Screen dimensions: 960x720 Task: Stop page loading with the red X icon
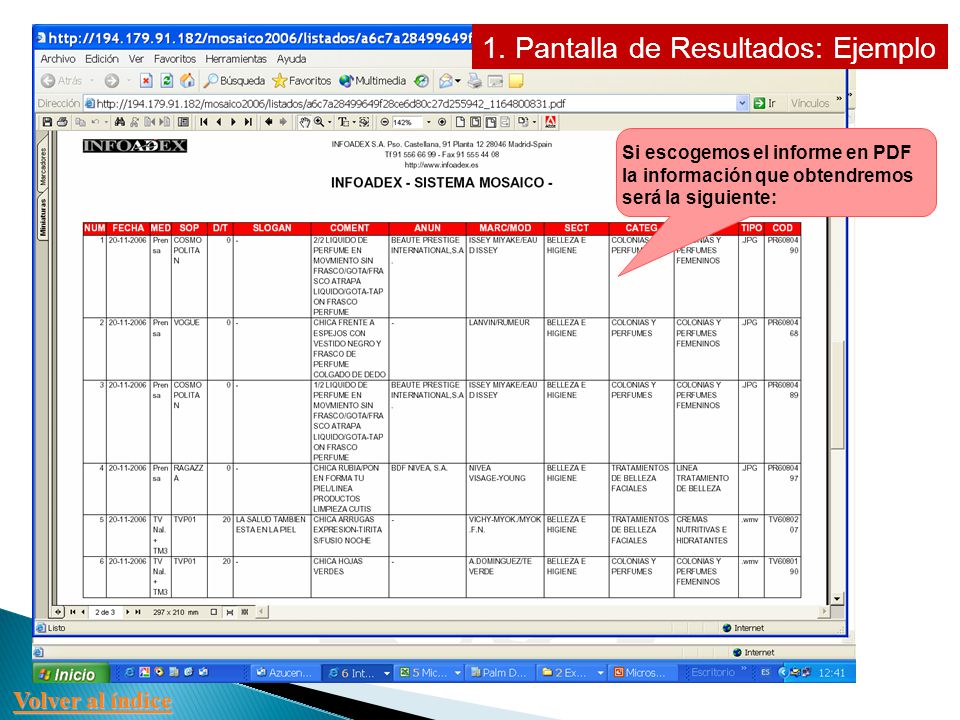146,81
